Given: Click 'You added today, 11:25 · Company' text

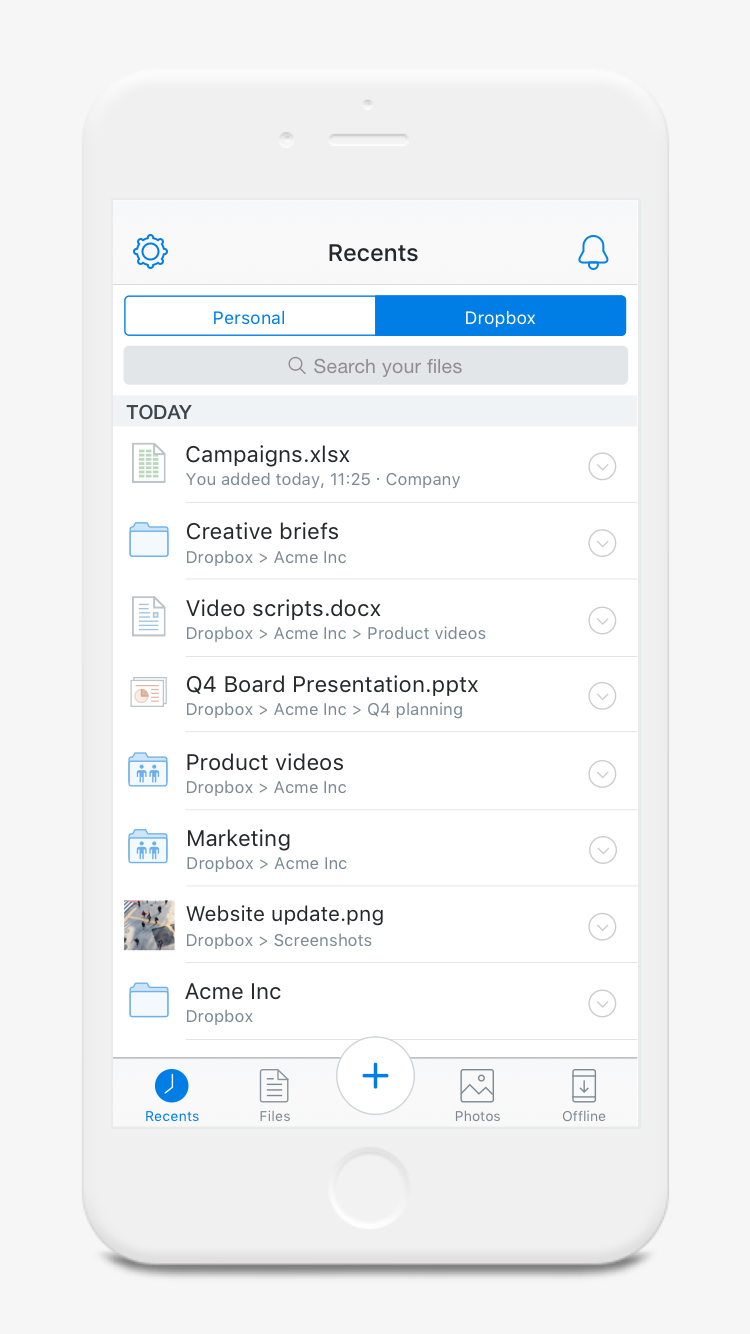Looking at the screenshot, I should (x=323, y=480).
